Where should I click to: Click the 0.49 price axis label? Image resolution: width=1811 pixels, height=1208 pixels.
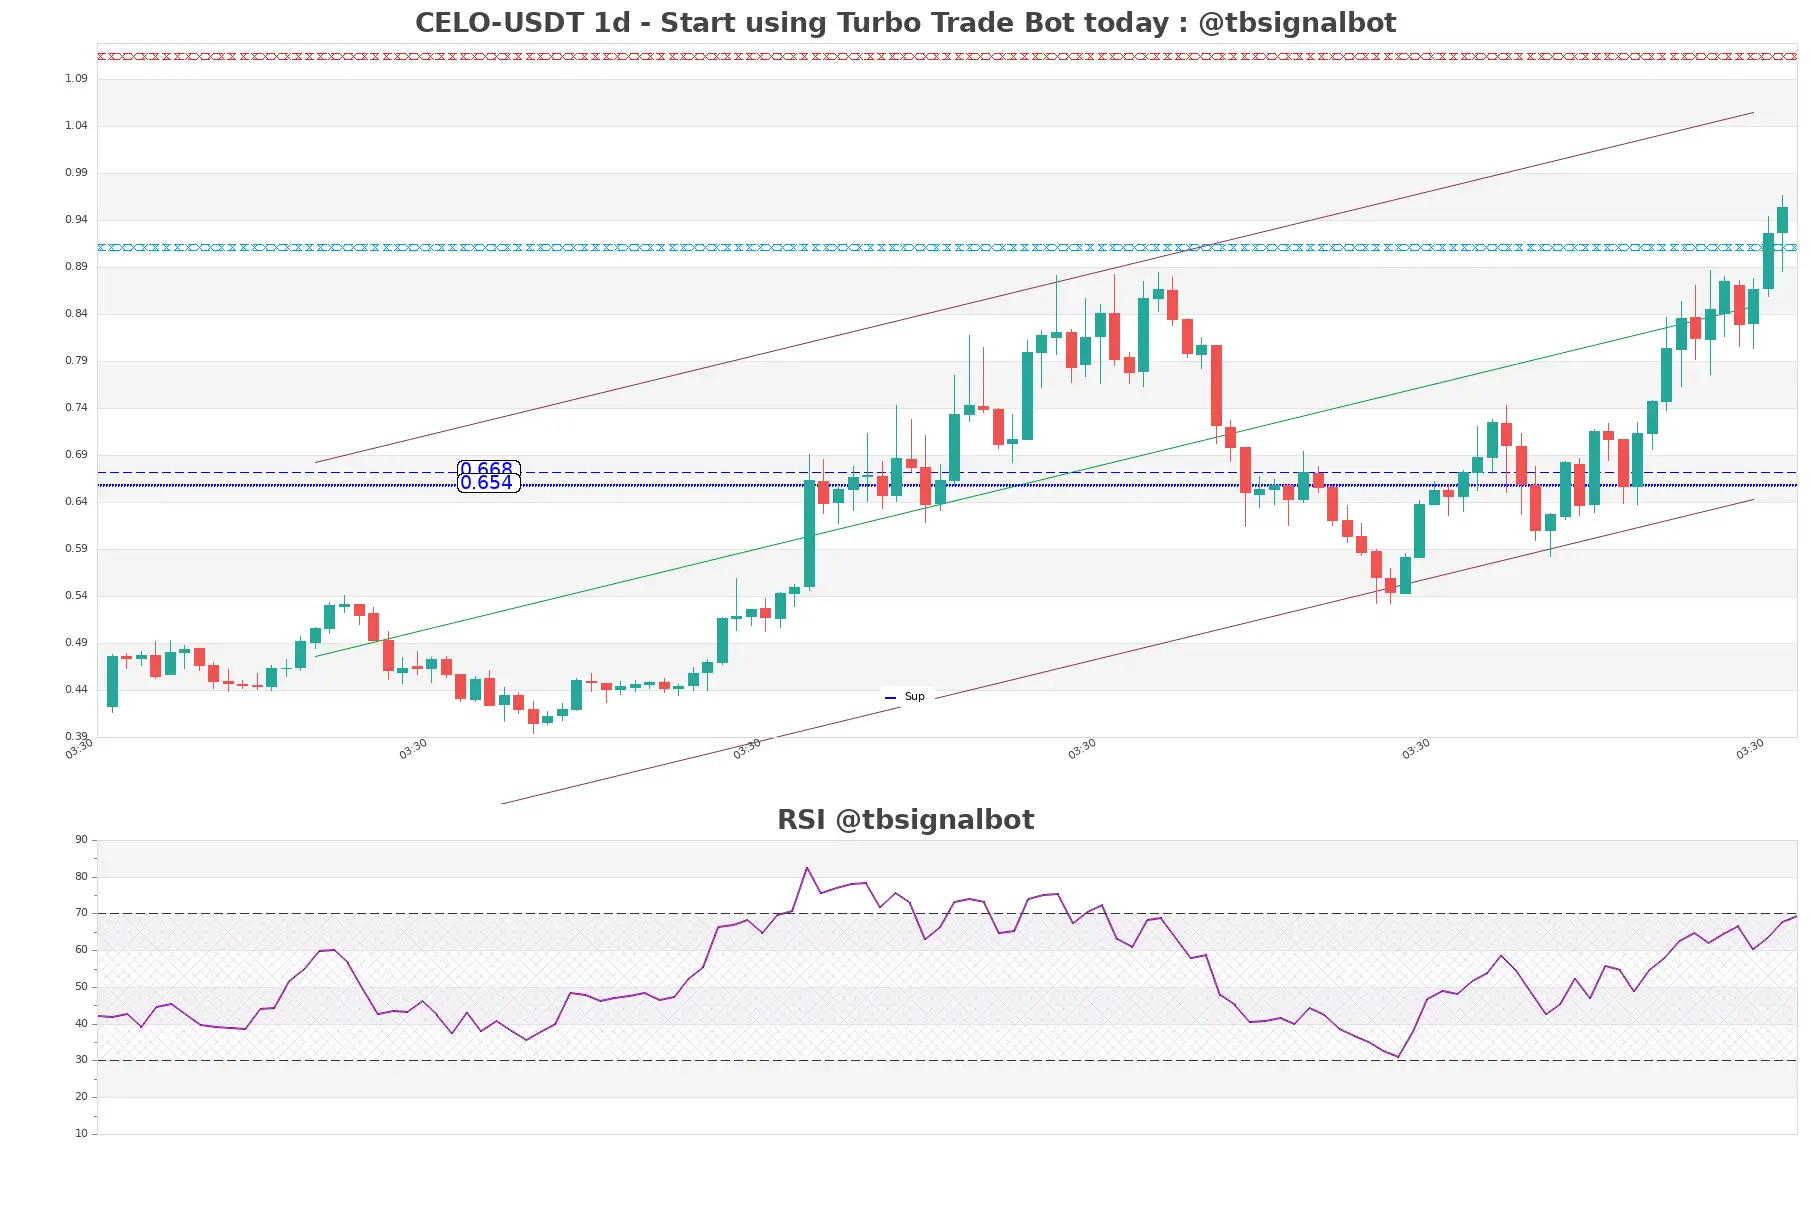[76, 642]
